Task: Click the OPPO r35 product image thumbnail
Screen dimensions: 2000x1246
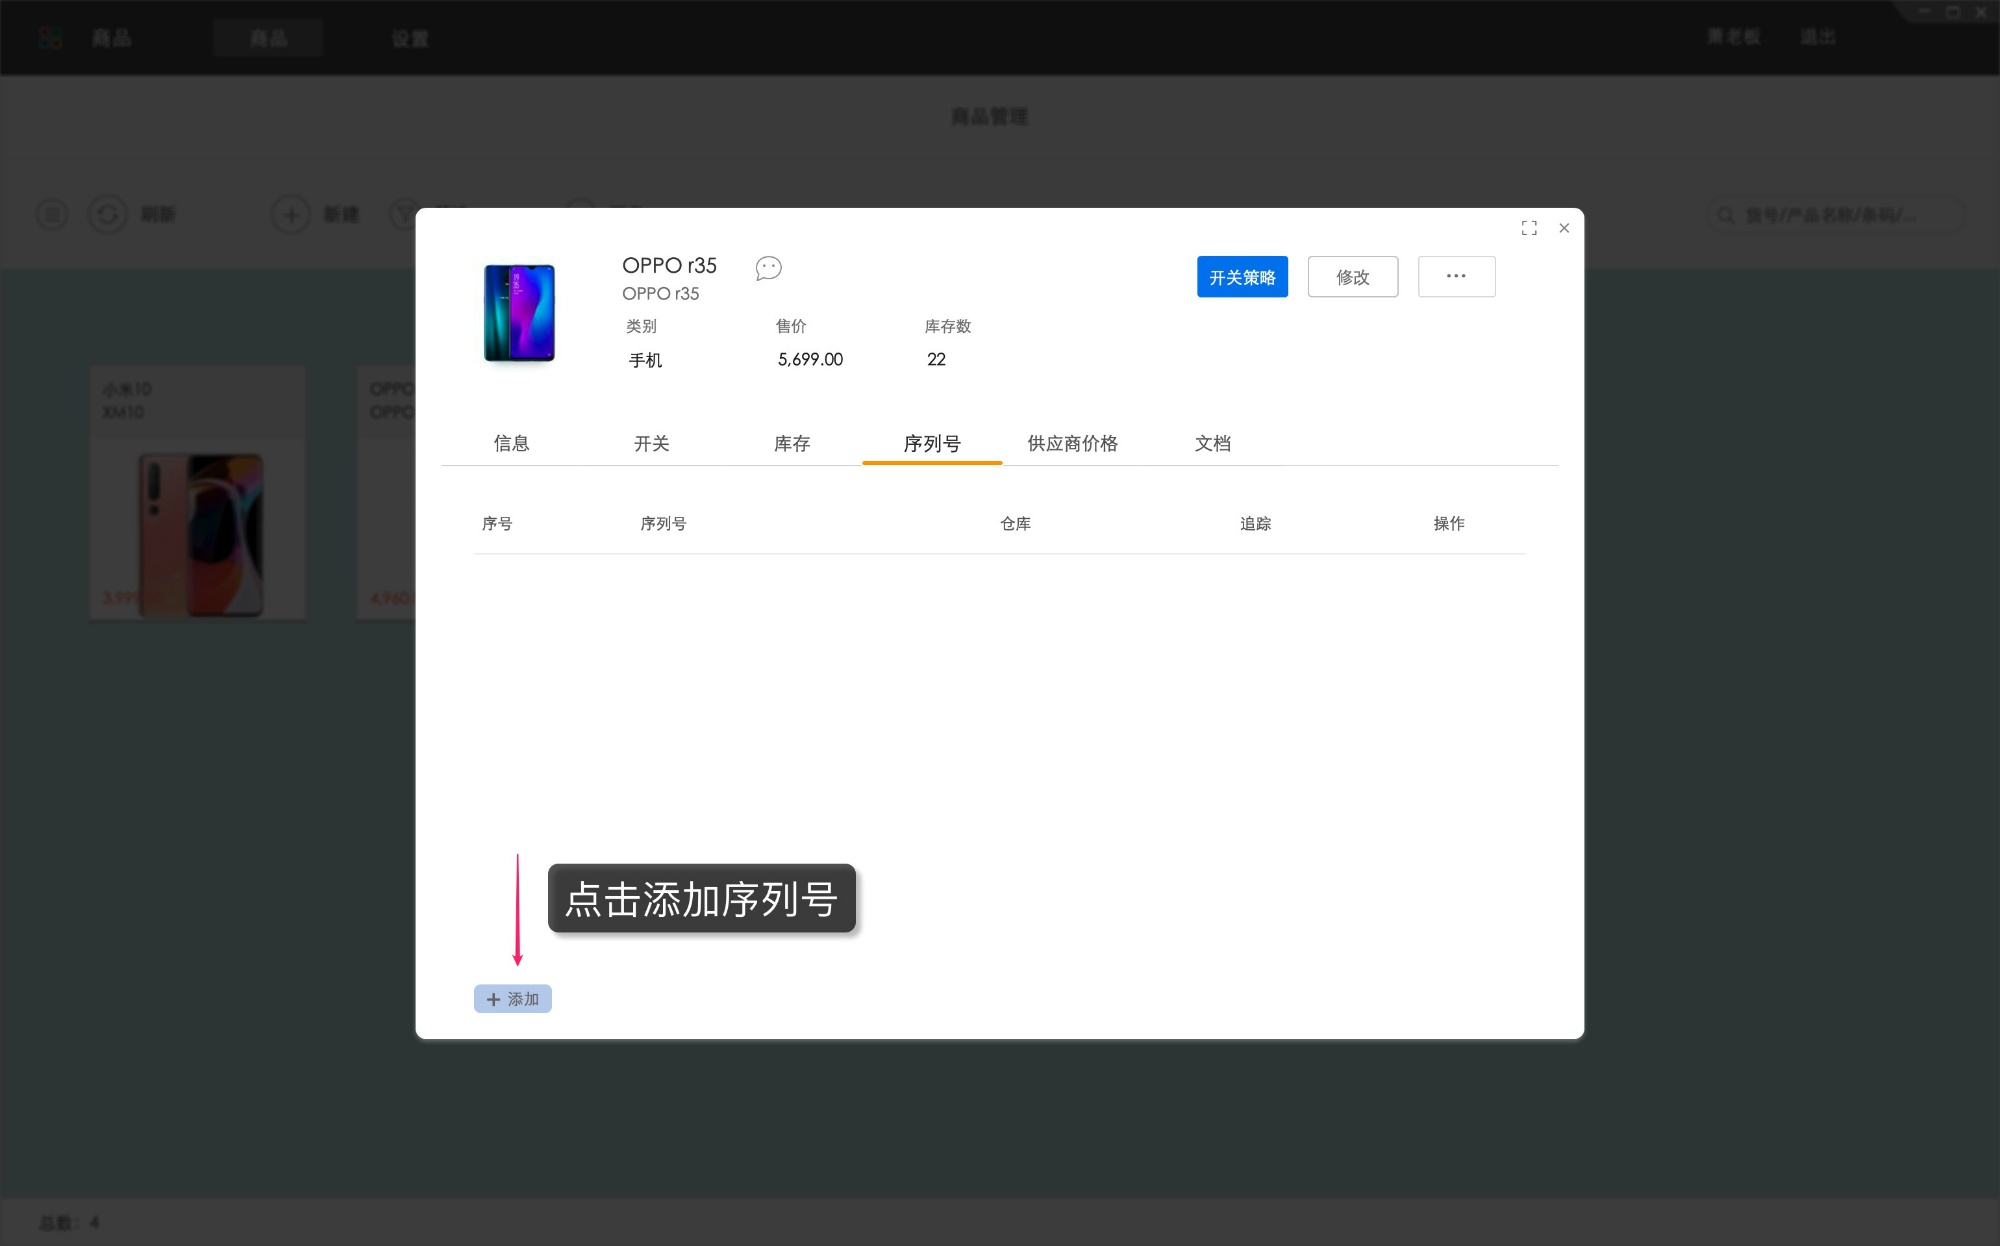Action: coord(519,313)
